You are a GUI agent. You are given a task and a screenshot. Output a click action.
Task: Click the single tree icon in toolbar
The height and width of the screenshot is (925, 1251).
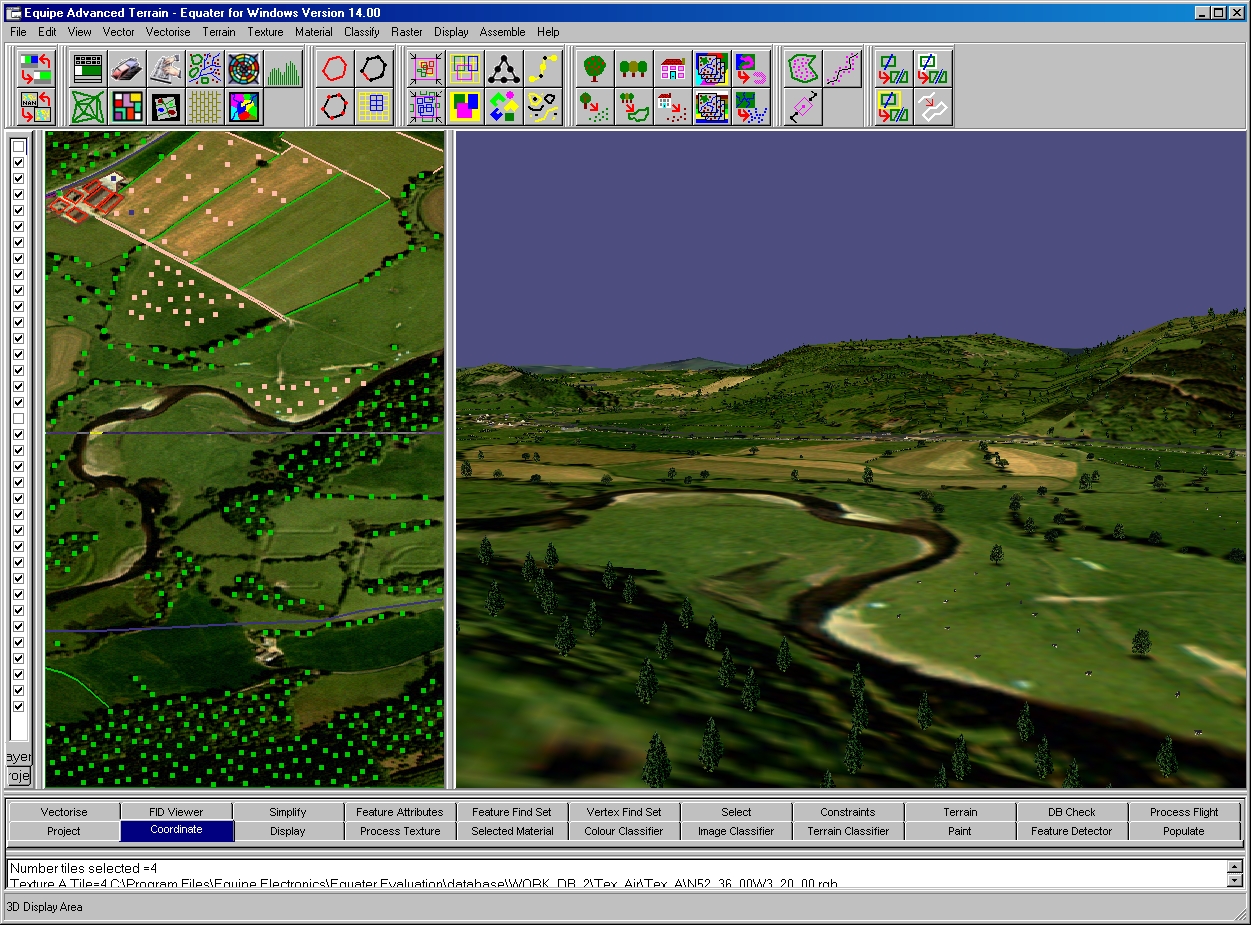point(594,69)
